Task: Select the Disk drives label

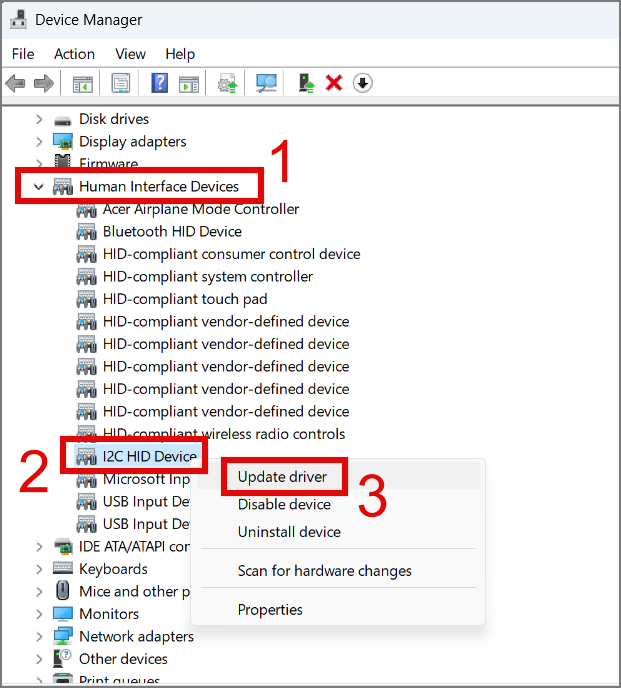Action: pyautogui.click(x=114, y=119)
